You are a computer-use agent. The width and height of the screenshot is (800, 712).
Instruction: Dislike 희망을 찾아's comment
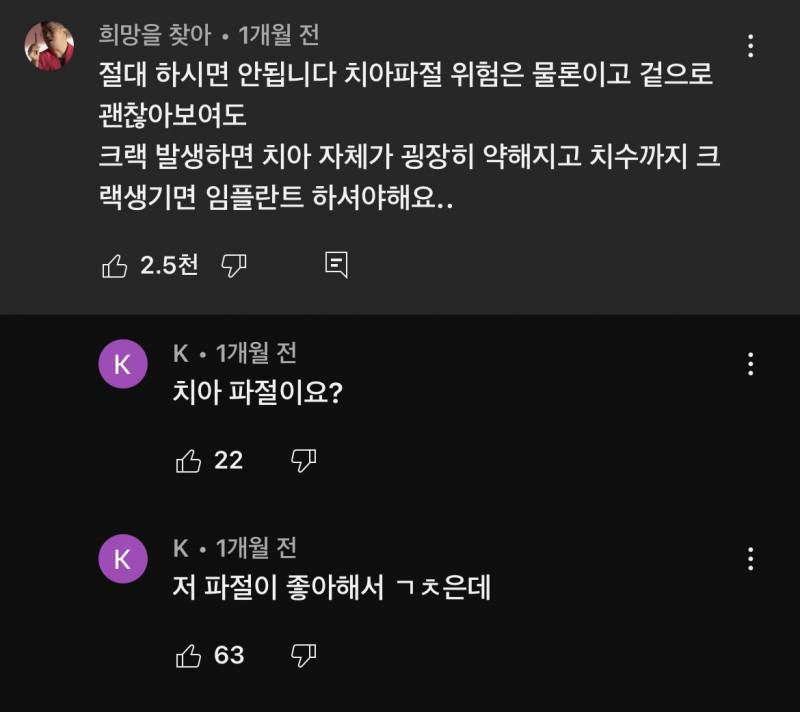coord(233,266)
